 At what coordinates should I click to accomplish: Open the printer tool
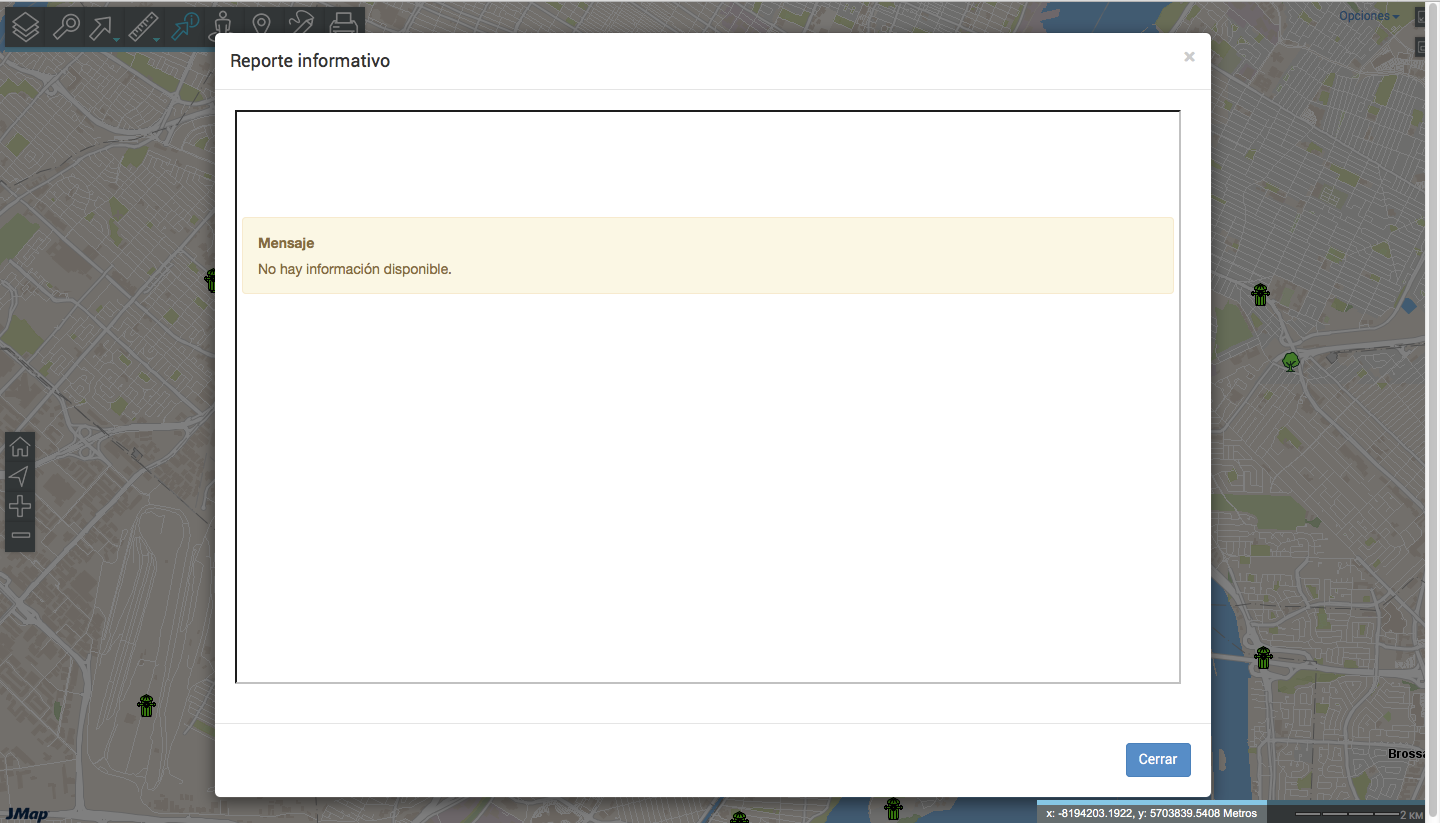(x=344, y=26)
